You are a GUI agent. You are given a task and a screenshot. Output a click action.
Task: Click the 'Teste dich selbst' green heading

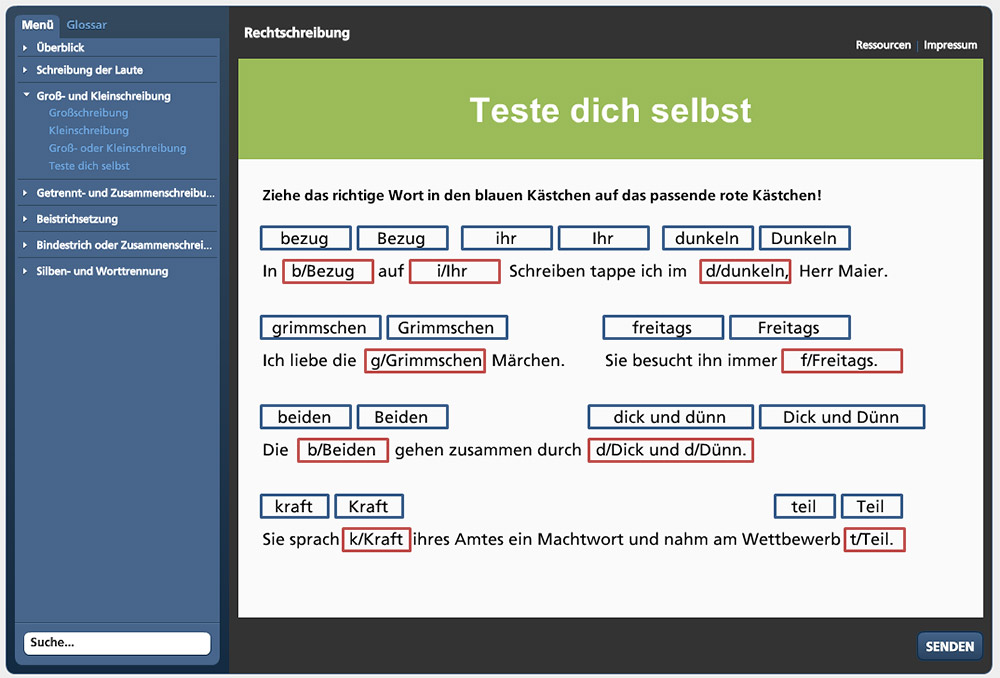coord(610,110)
